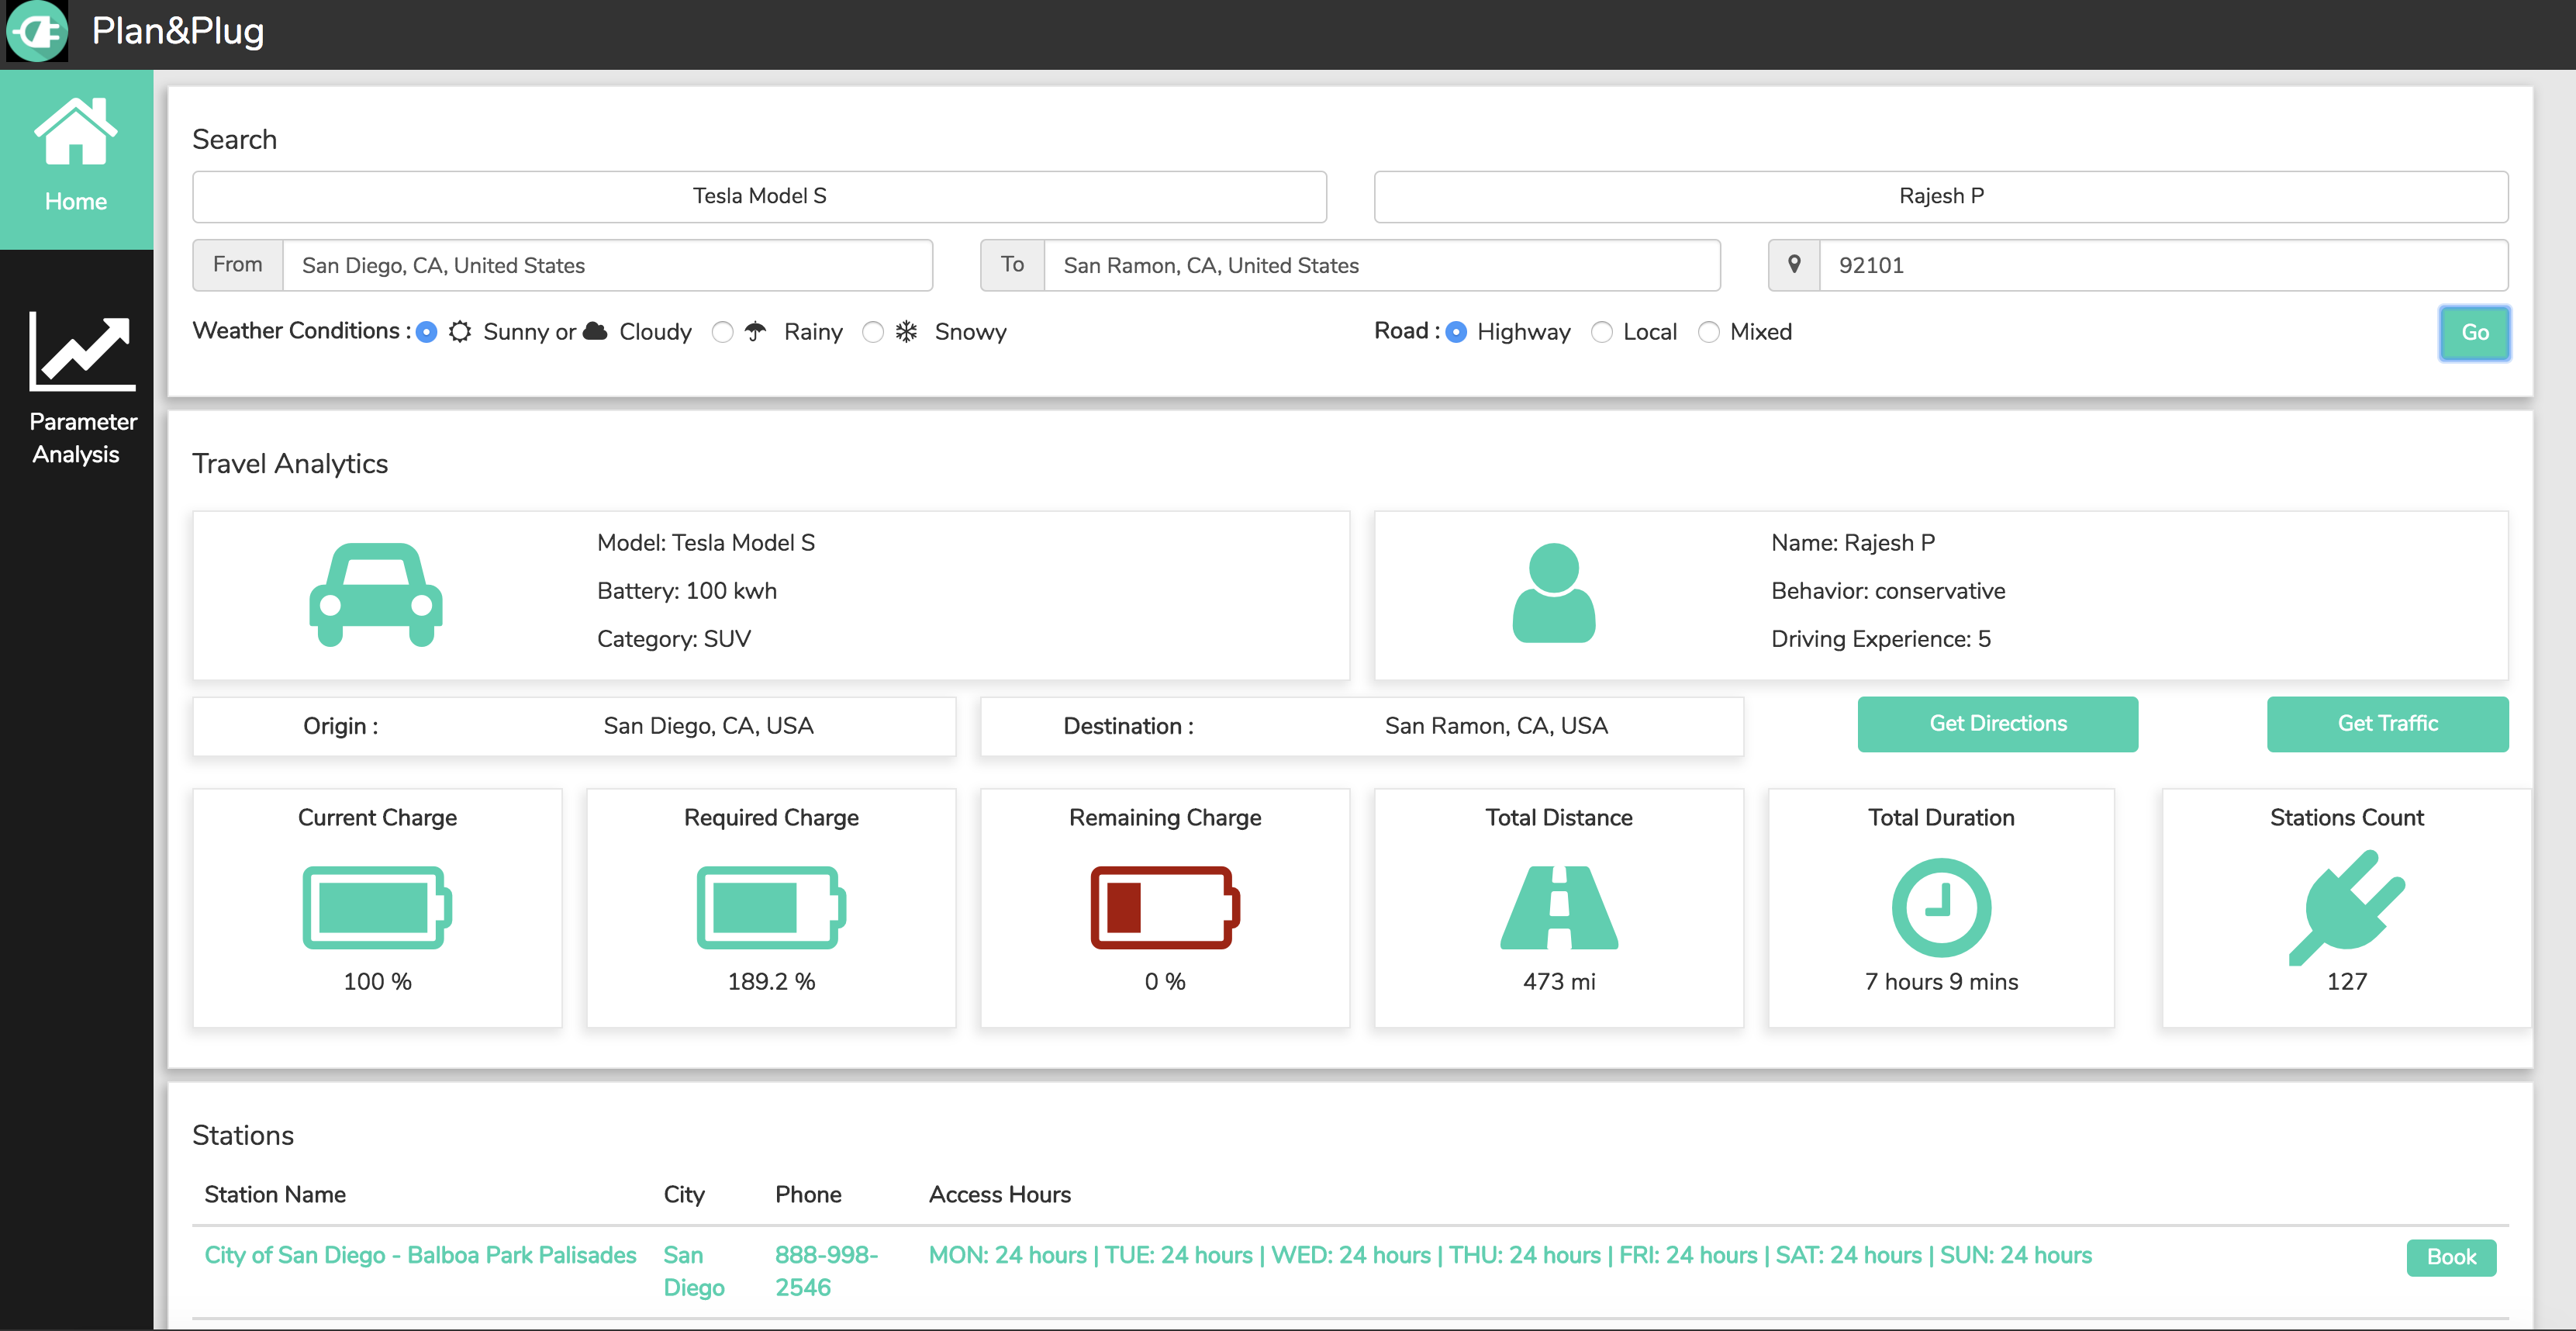Book the Balboa Park Palisades station

(2451, 1257)
